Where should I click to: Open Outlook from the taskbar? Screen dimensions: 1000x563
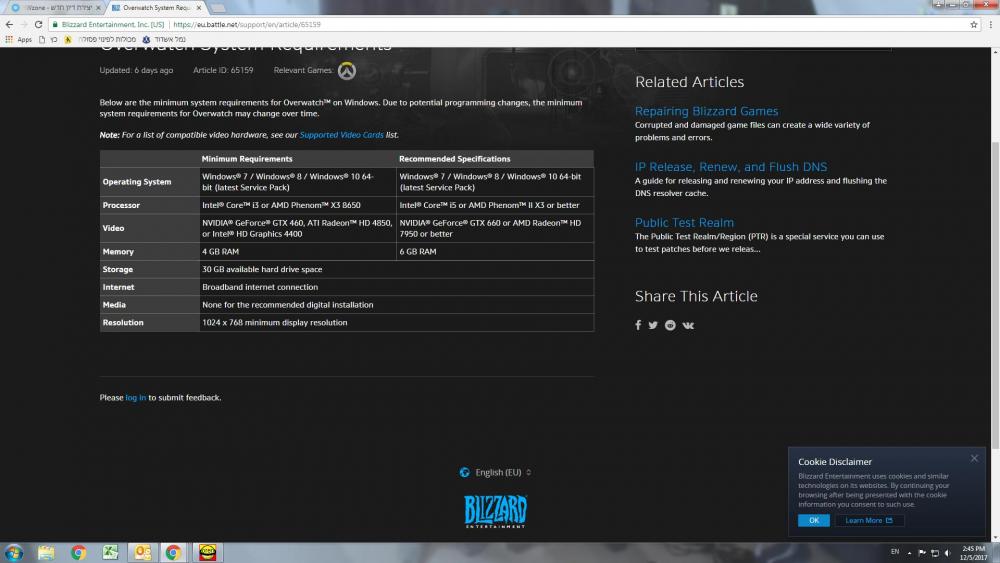[x=142, y=552]
